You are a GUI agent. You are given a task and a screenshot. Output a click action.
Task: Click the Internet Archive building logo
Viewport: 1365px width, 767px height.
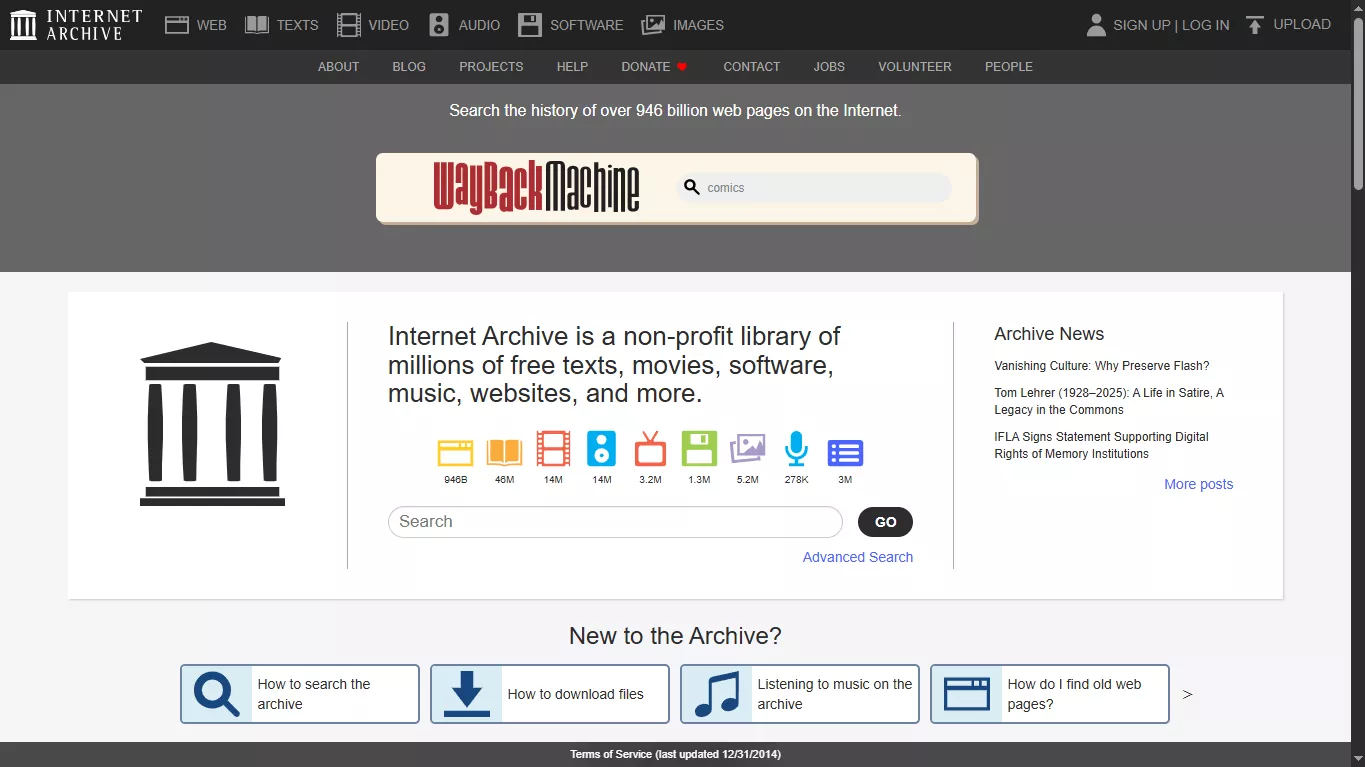[212, 424]
